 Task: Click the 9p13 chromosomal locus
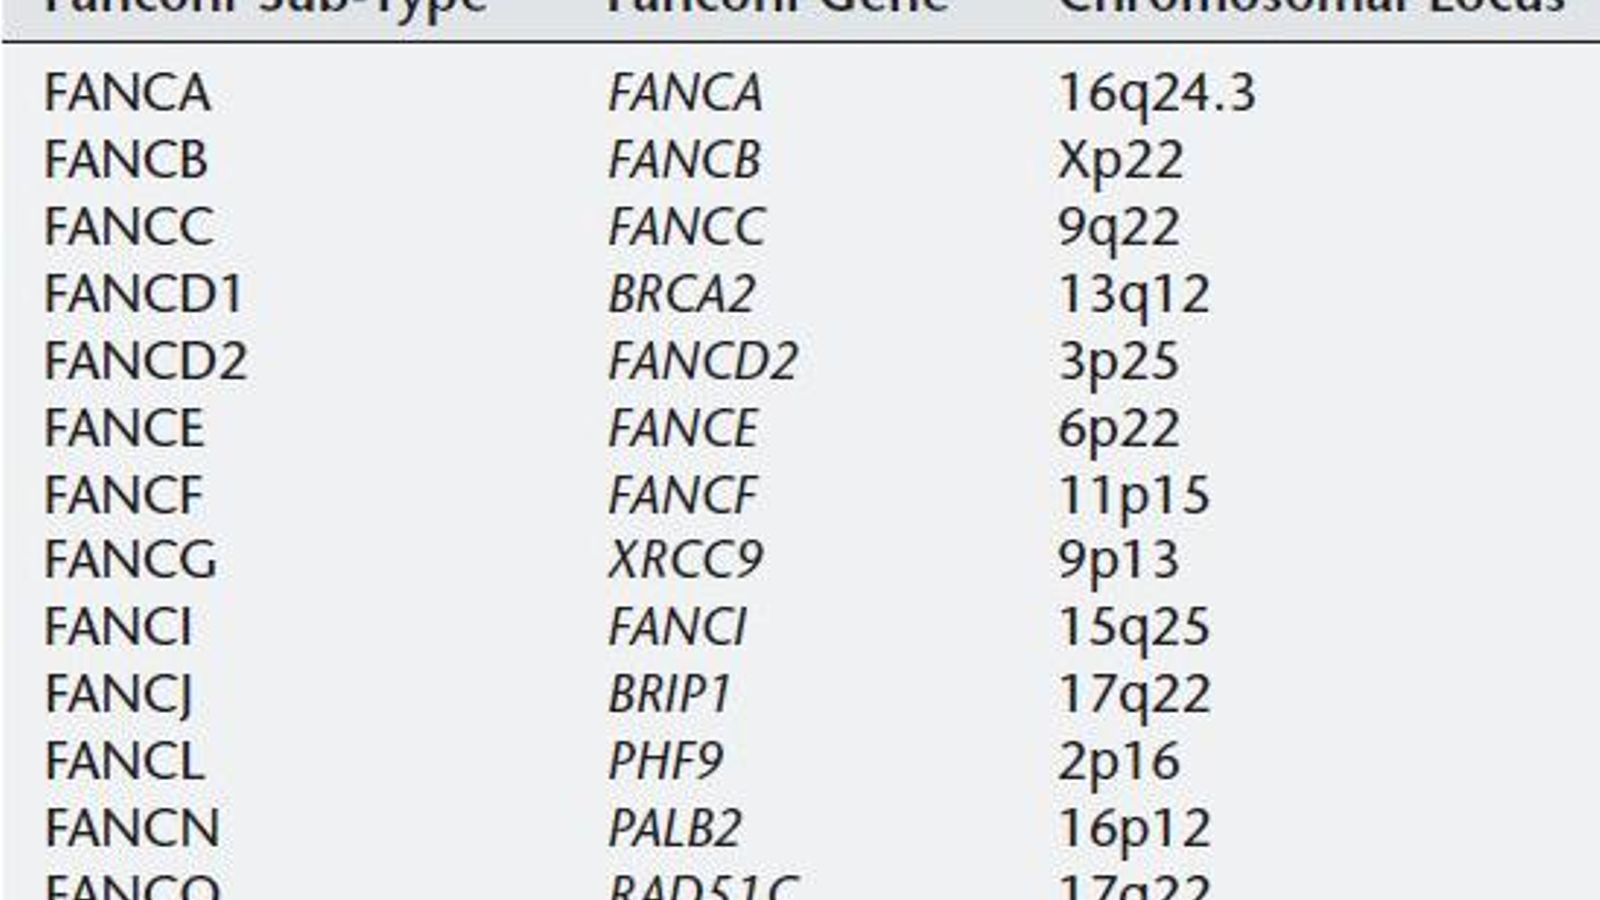pos(1118,559)
